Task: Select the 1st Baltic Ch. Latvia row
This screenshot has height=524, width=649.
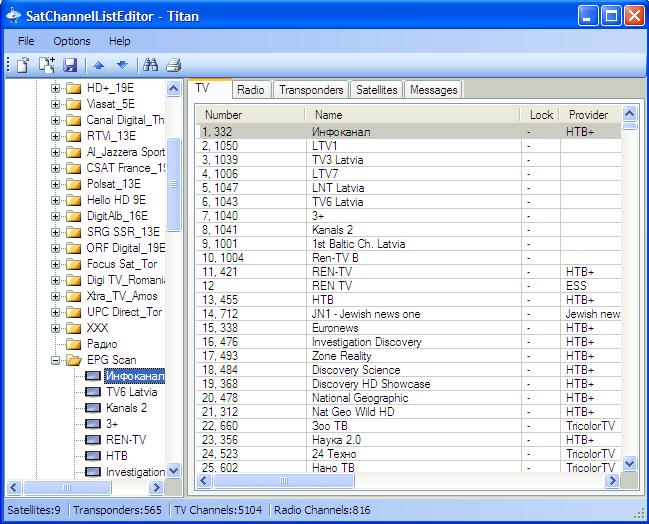Action: (408, 244)
